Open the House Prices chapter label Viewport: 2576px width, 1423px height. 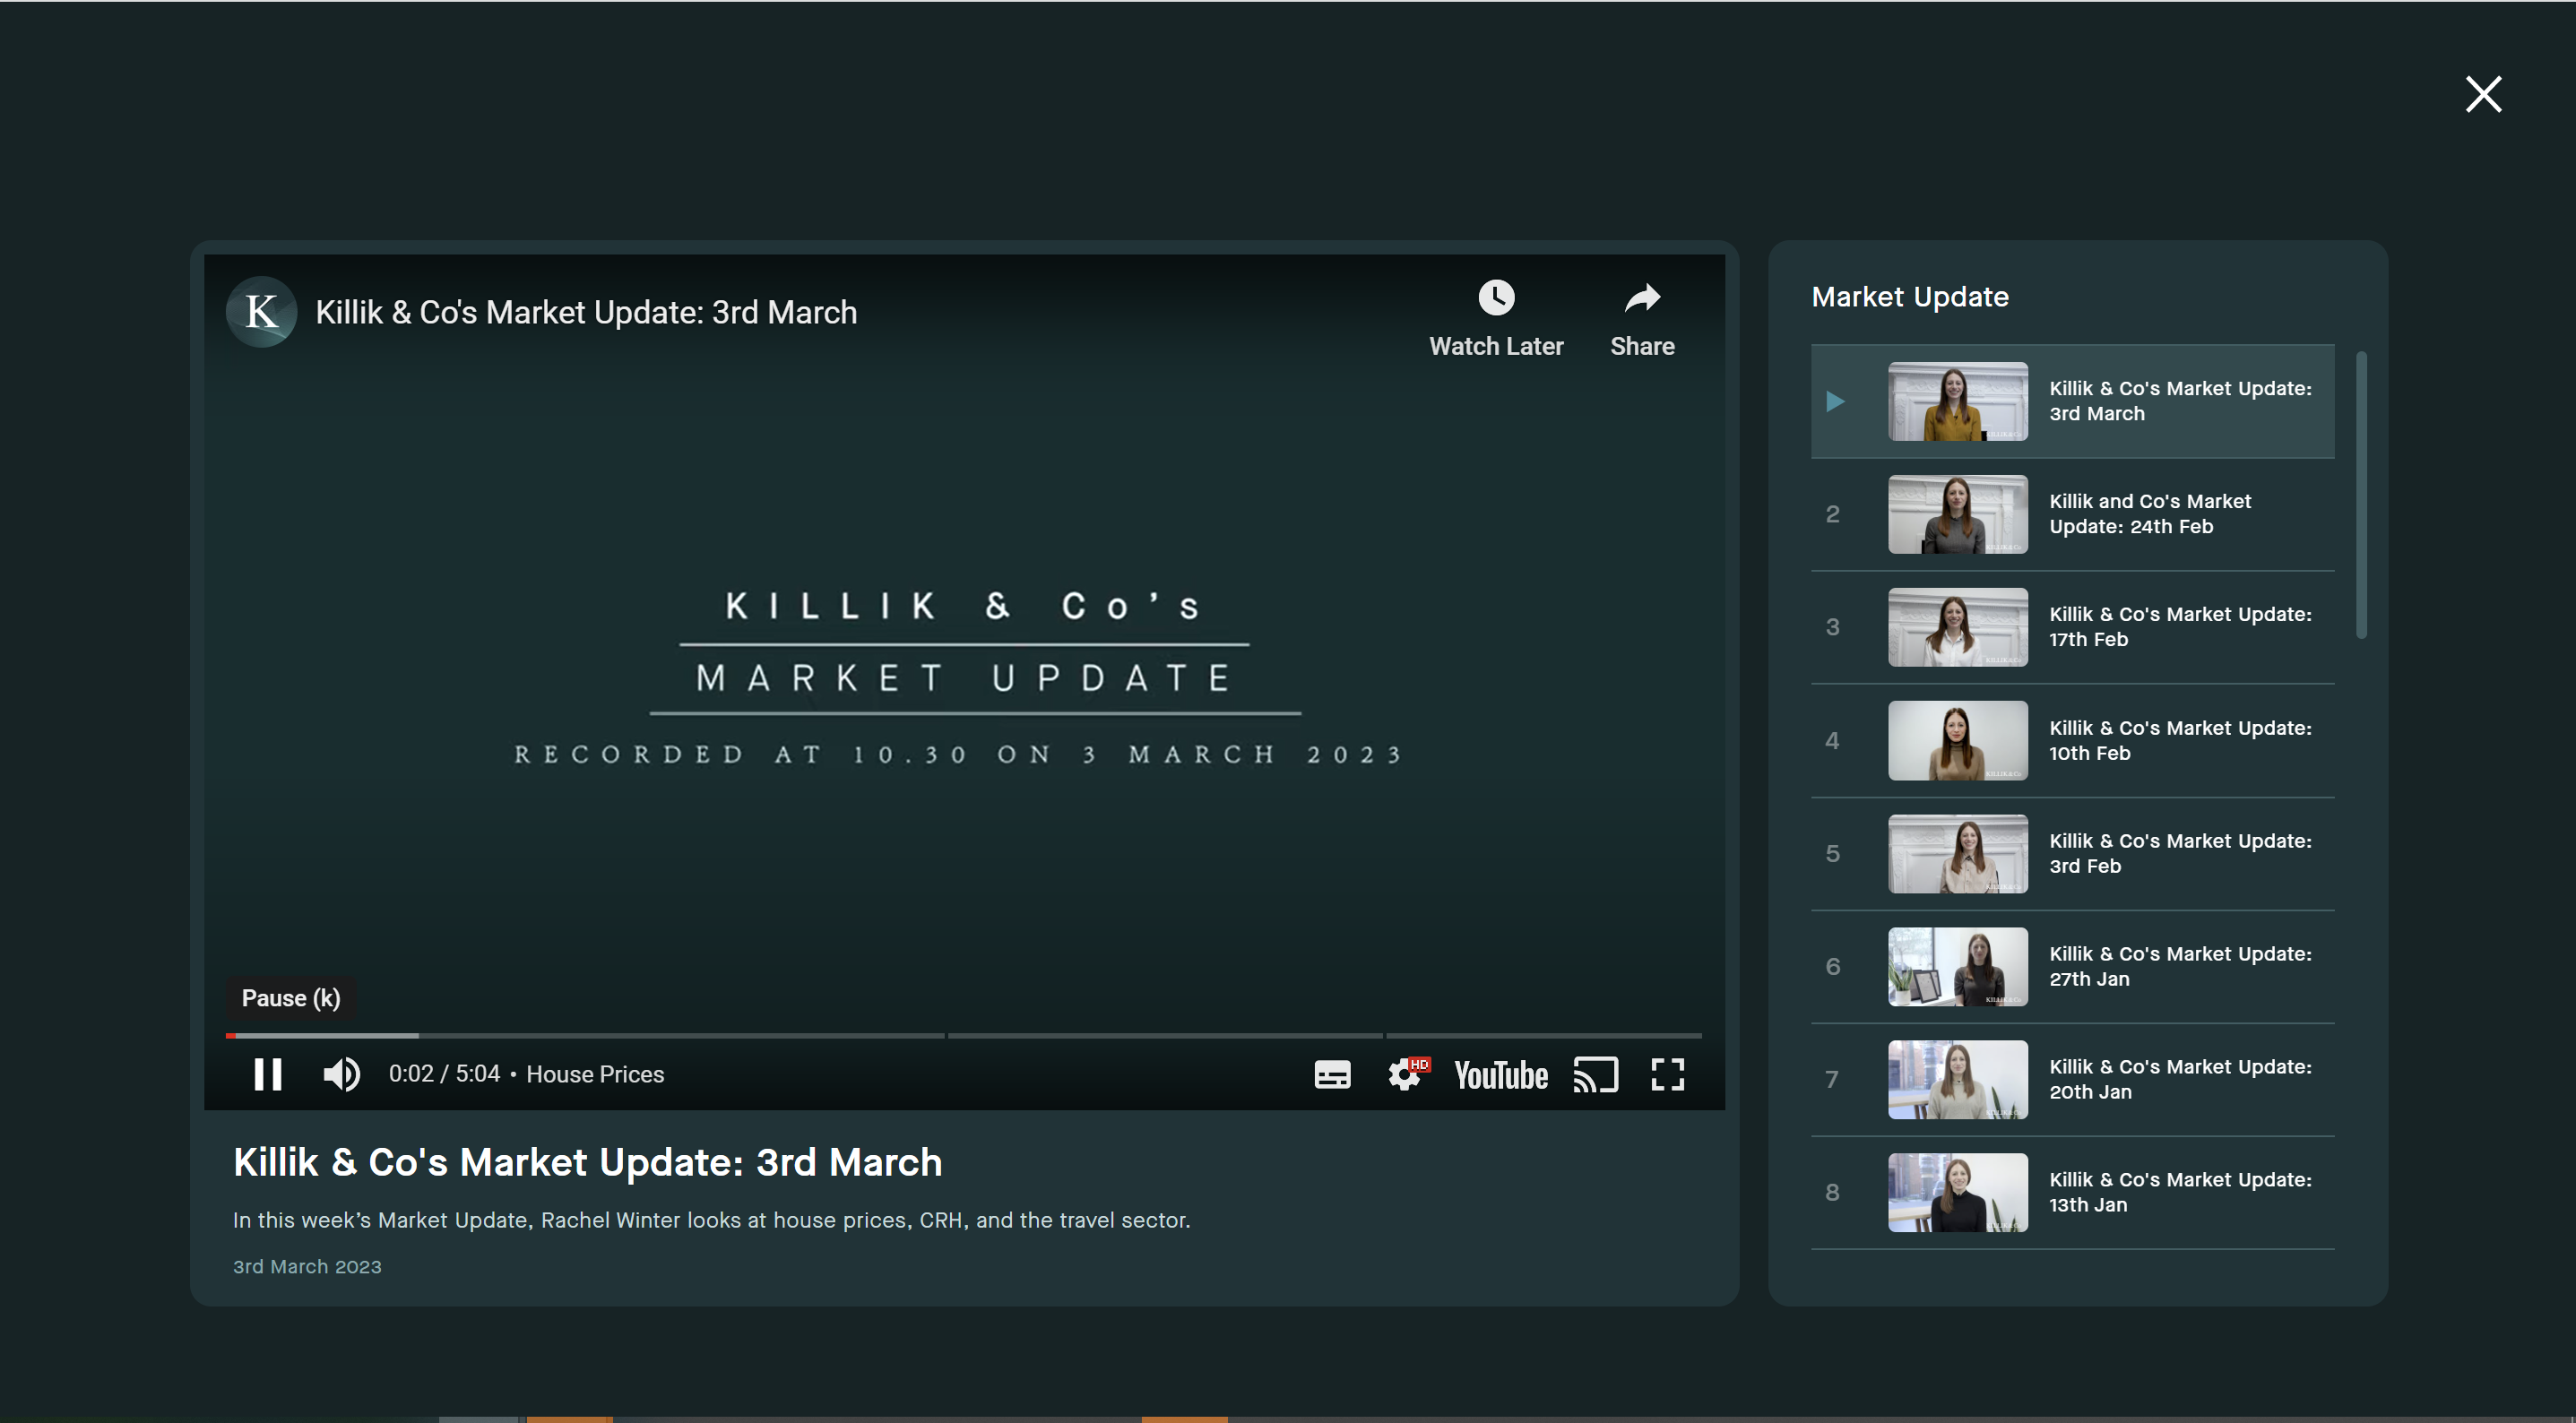point(595,1074)
